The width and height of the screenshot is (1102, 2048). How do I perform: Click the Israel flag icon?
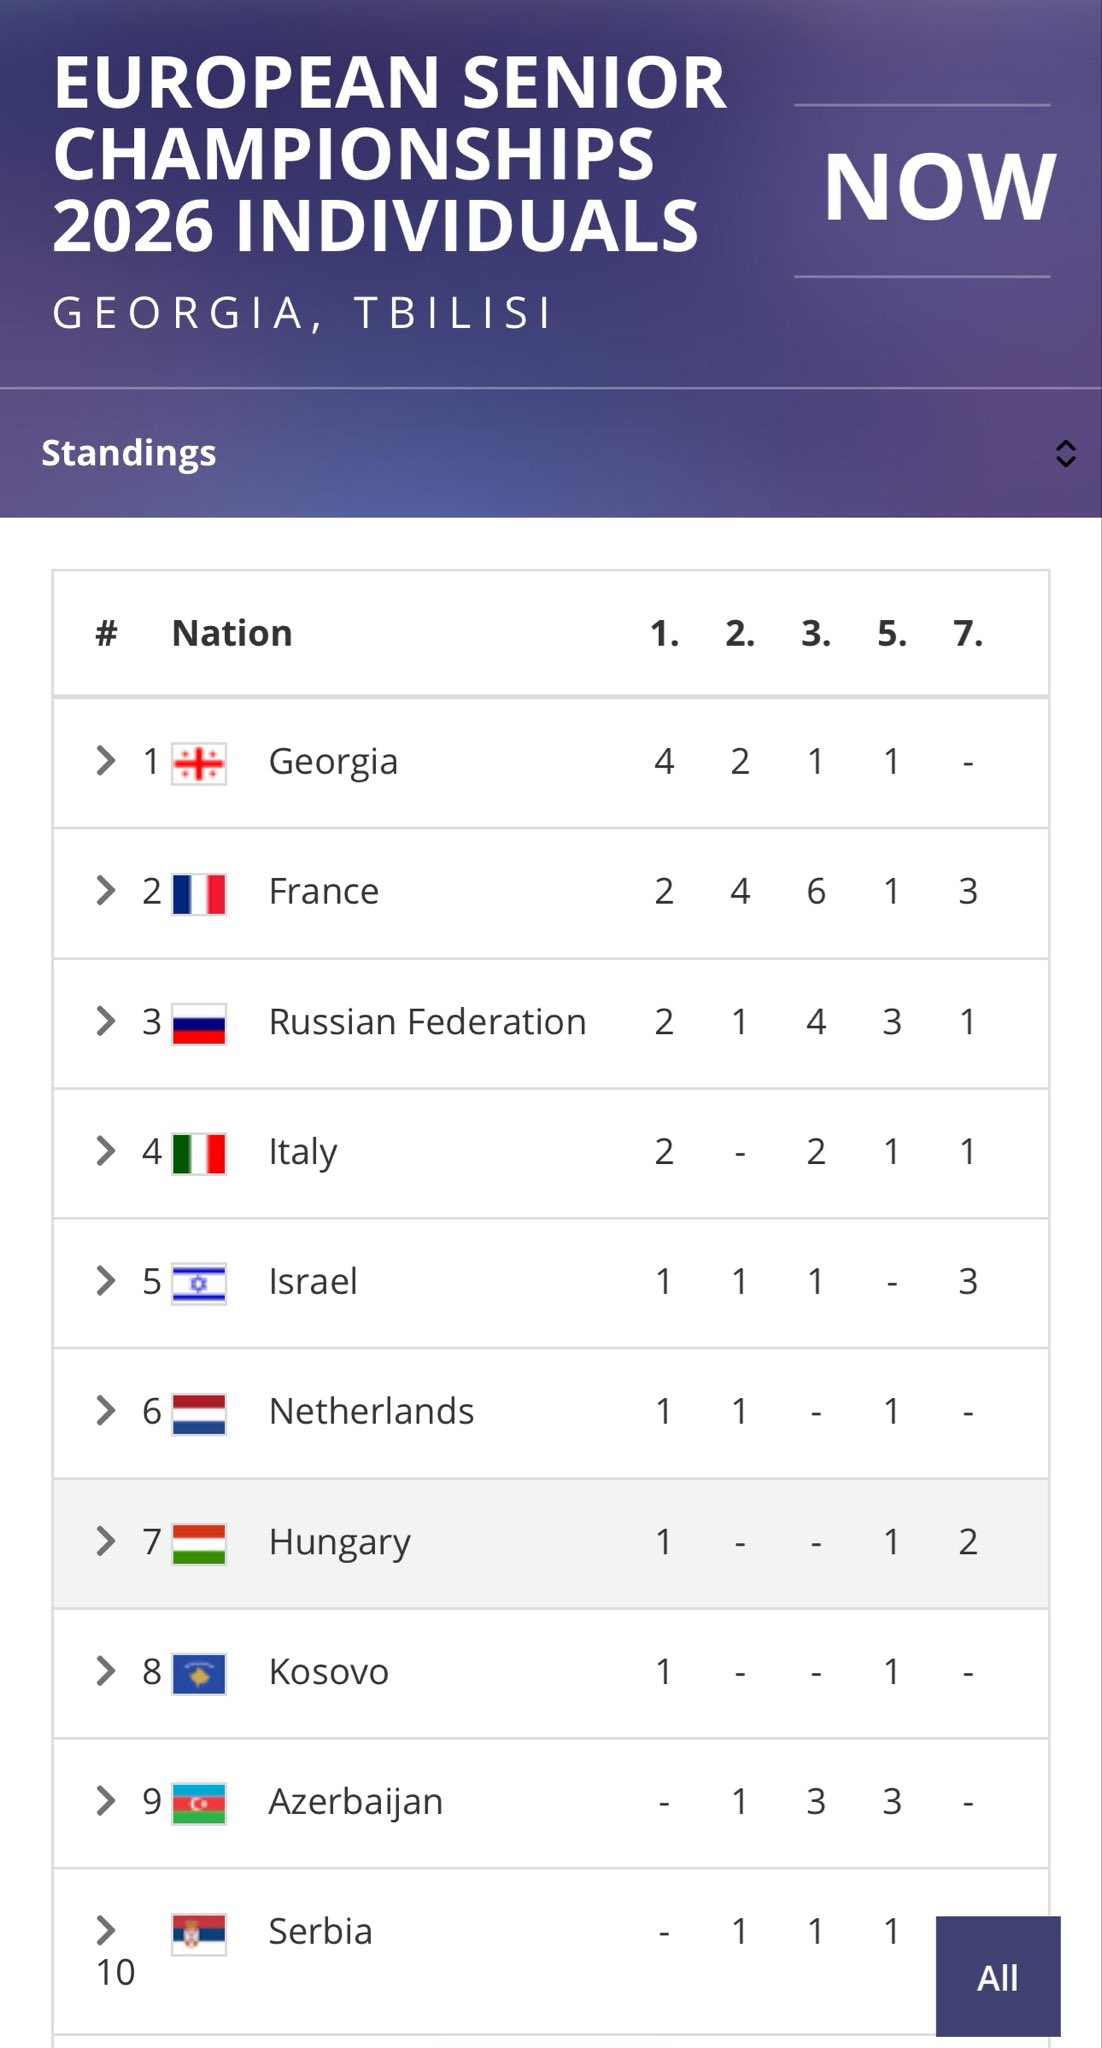pos(199,1284)
